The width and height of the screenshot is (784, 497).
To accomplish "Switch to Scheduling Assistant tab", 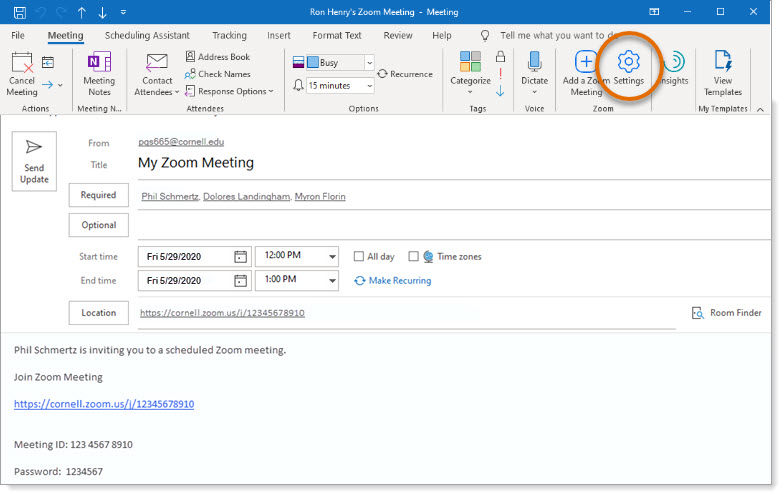I will 147,36.
